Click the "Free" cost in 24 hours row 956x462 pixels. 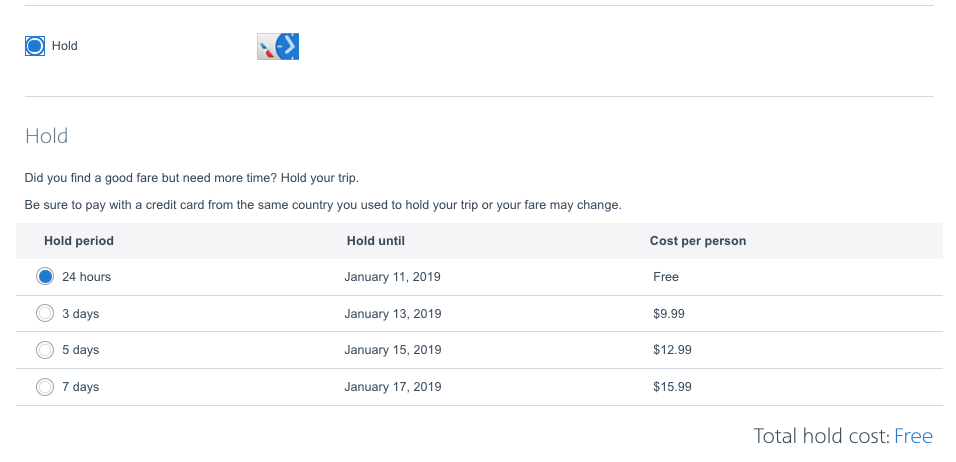click(666, 277)
